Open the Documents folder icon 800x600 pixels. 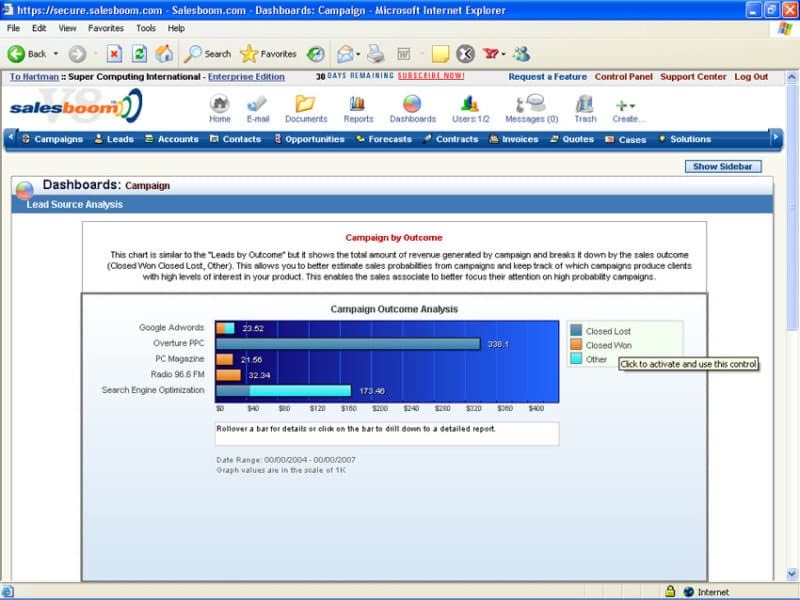(x=305, y=104)
